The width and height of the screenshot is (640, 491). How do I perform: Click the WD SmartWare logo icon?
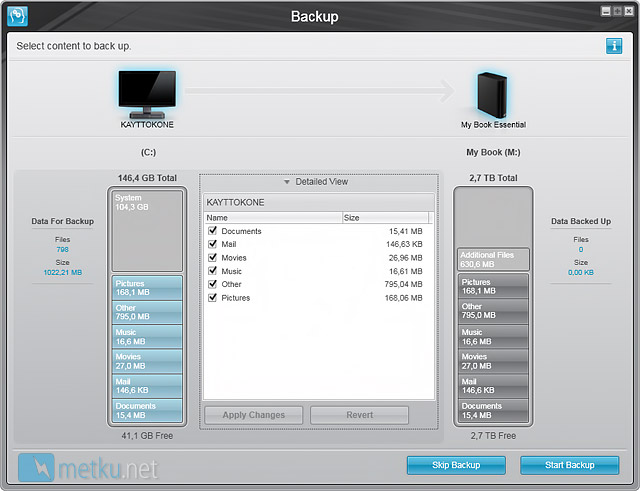[18, 16]
